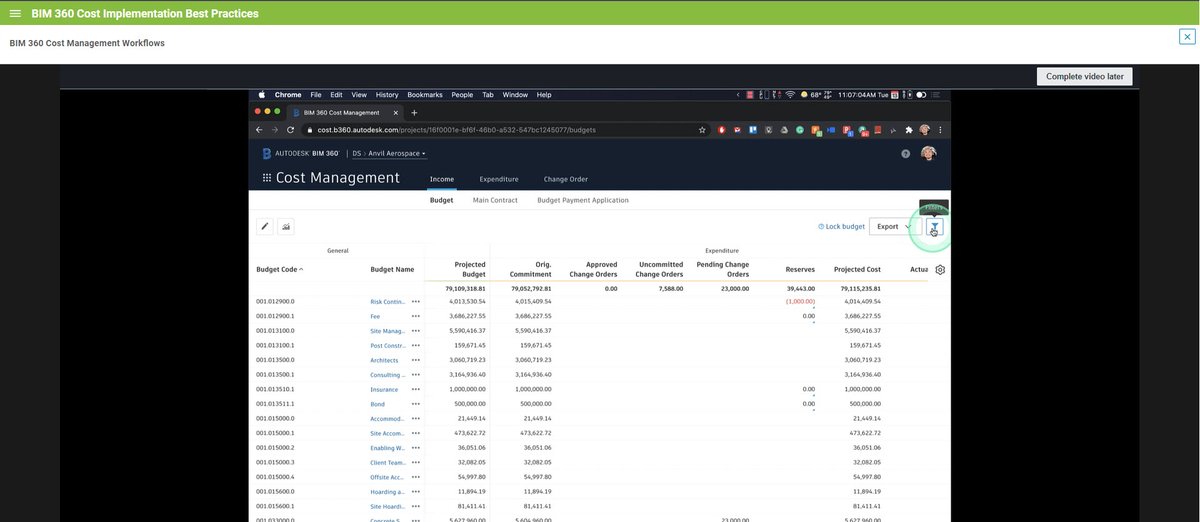This screenshot has width=1200, height=522.
Task: Close the BIM 360 Cost Management Workflows panel
Action: click(1187, 37)
